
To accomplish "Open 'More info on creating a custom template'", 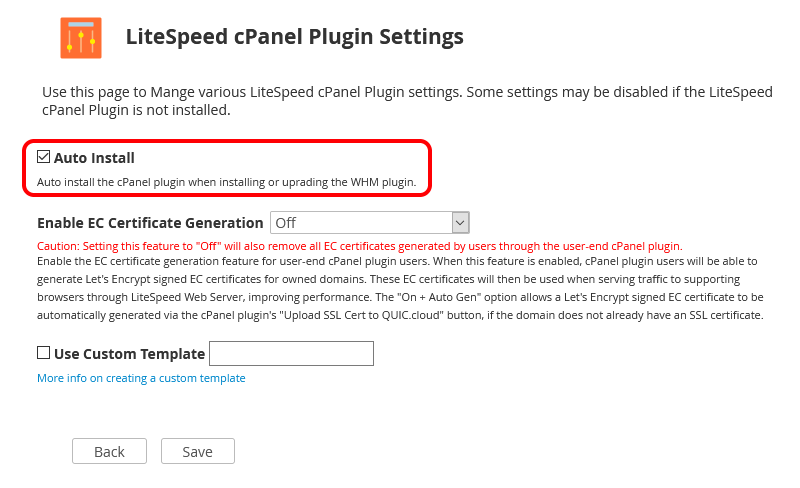I will pos(141,378).
